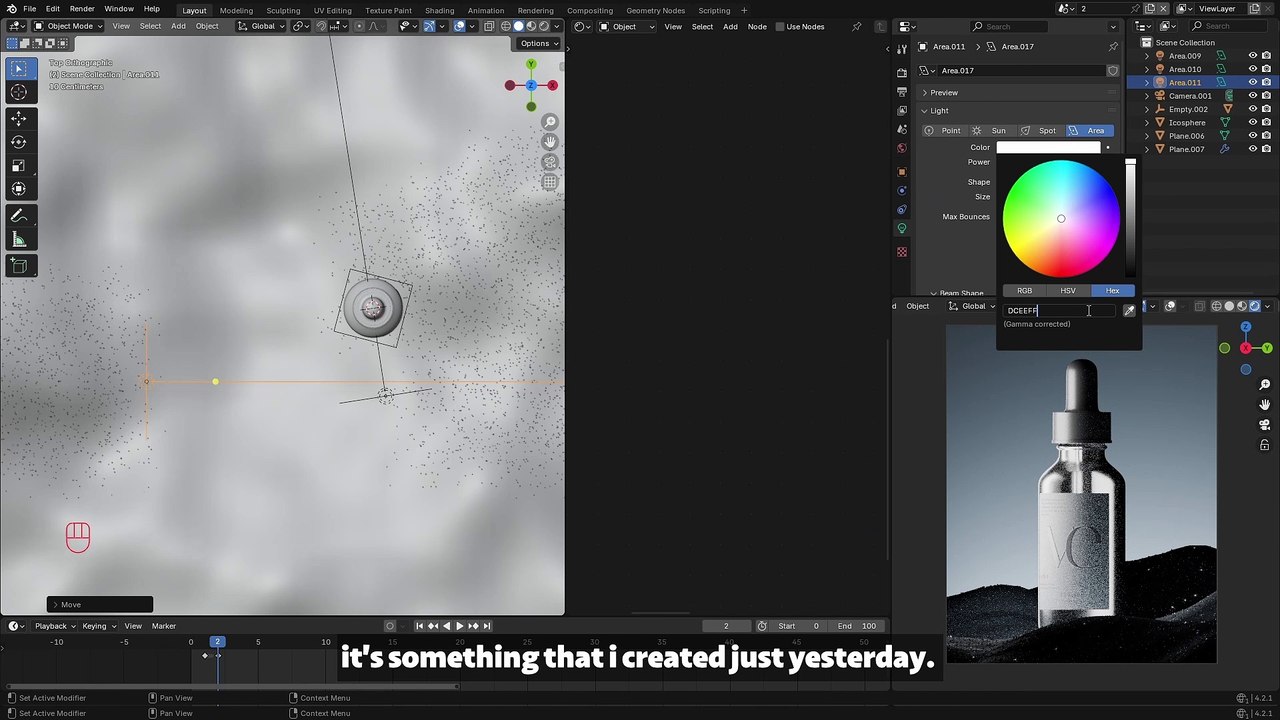Select the Add Cube tool
Image resolution: width=1280 pixels, height=720 pixels.
tap(18, 266)
